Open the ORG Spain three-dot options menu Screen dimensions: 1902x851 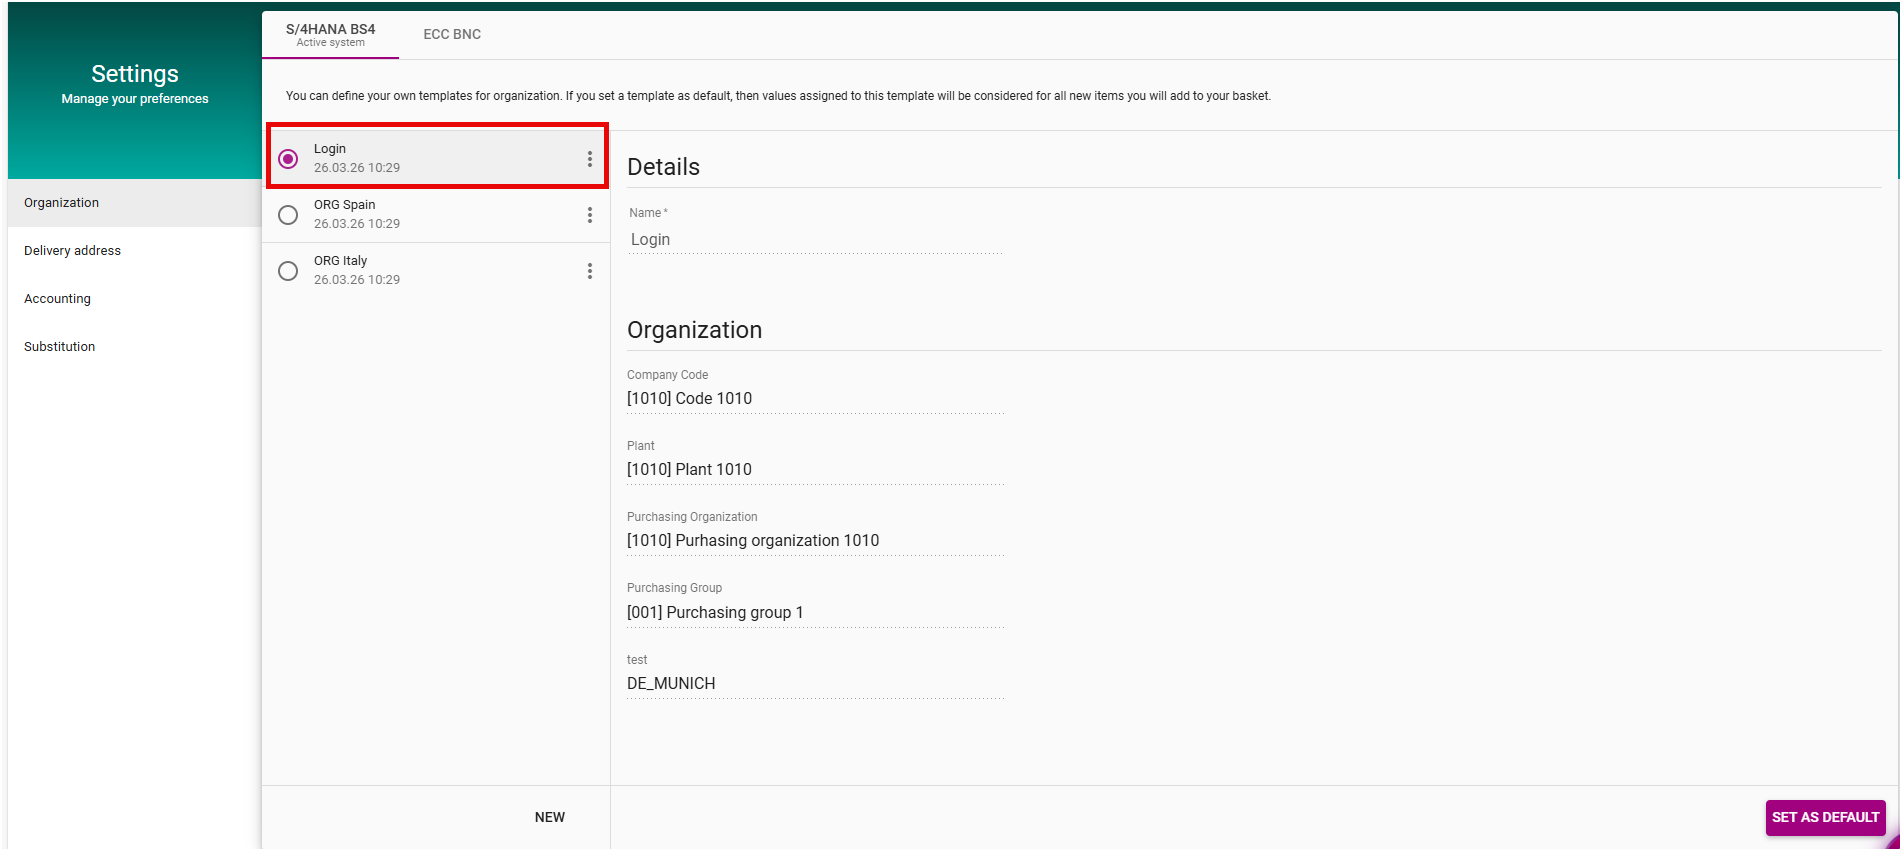point(589,215)
